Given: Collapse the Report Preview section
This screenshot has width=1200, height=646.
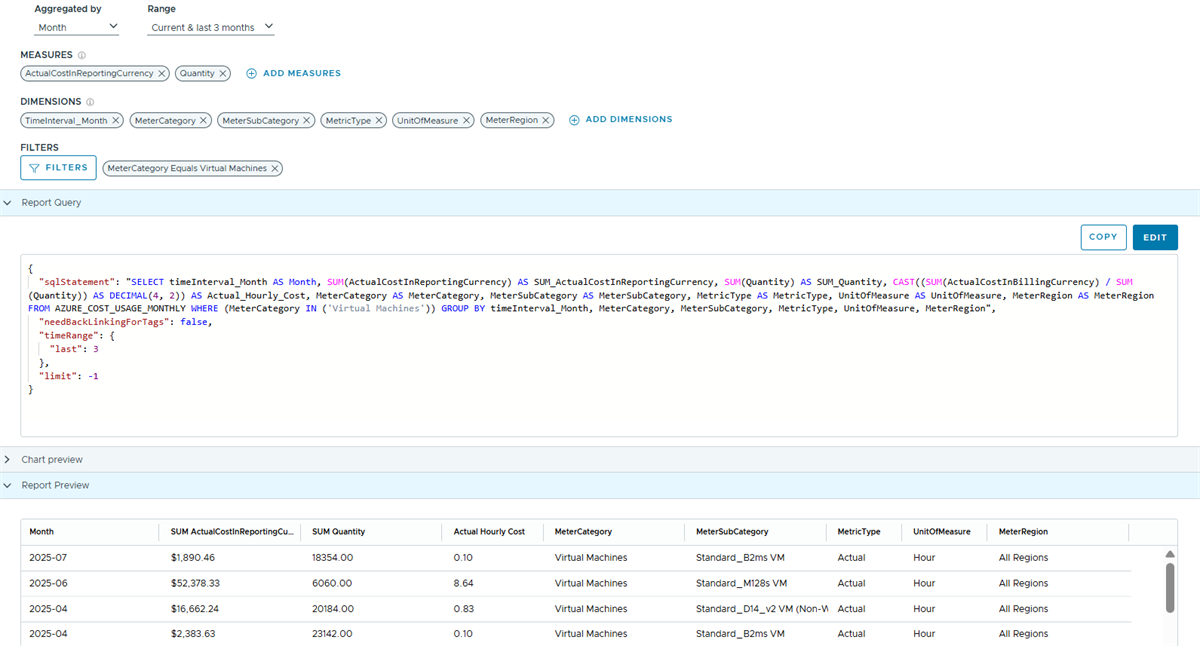Looking at the screenshot, I should click(x=8, y=485).
